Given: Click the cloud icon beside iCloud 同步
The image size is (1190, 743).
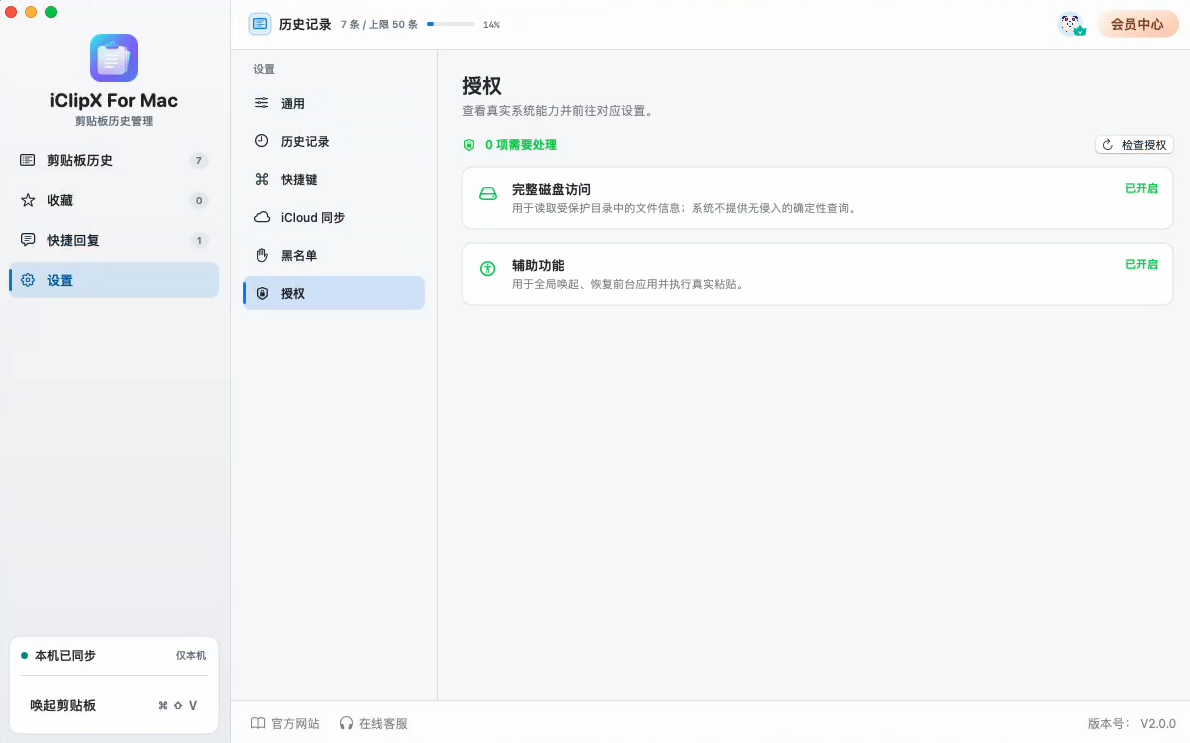Looking at the screenshot, I should coord(262,217).
